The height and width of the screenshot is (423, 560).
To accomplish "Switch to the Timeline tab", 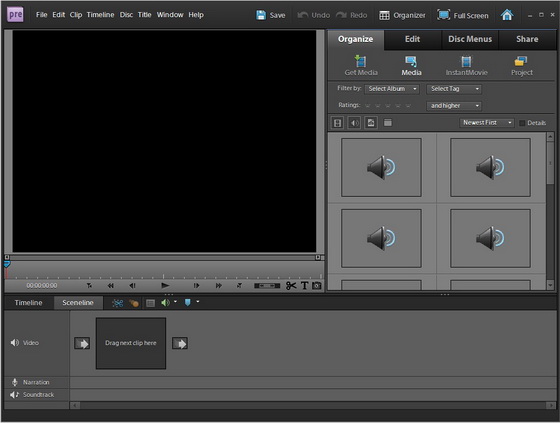I will [29, 303].
